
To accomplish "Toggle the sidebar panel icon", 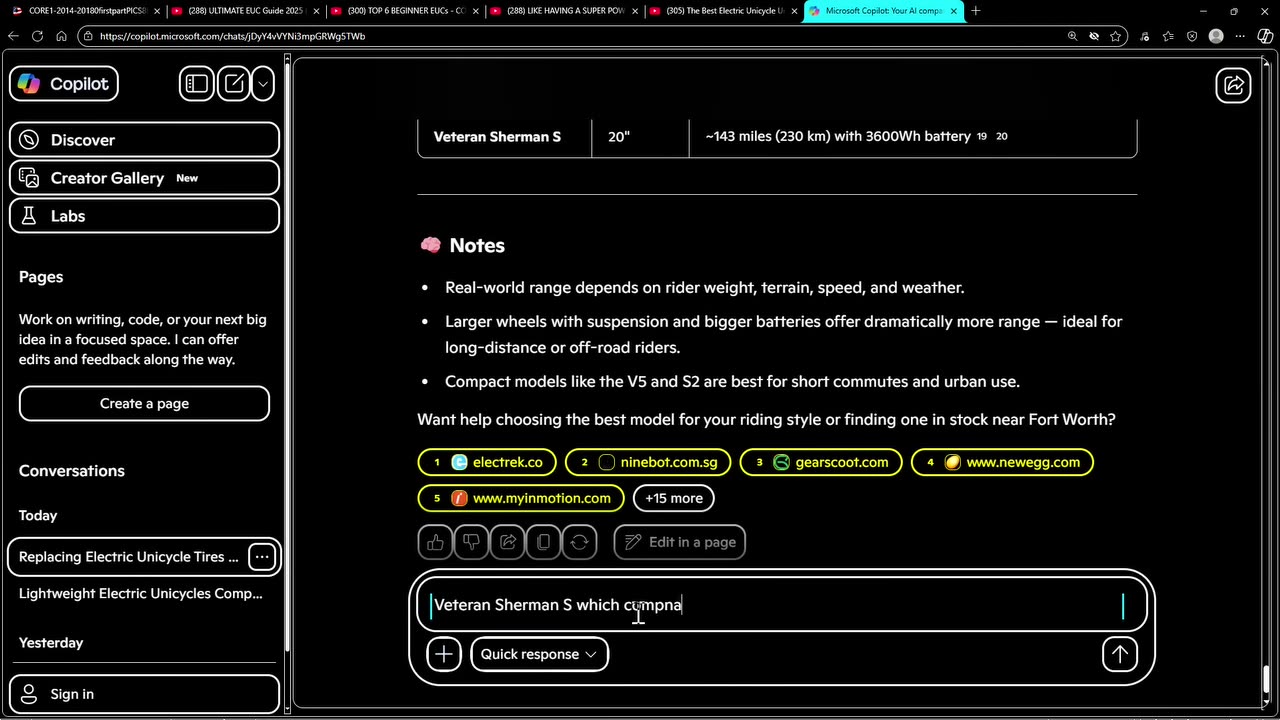I will tap(196, 84).
